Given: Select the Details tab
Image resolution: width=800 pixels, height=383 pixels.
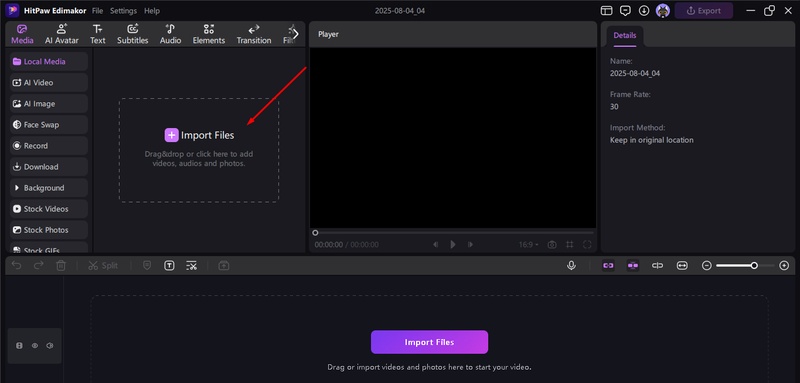Looking at the screenshot, I should click(x=624, y=36).
